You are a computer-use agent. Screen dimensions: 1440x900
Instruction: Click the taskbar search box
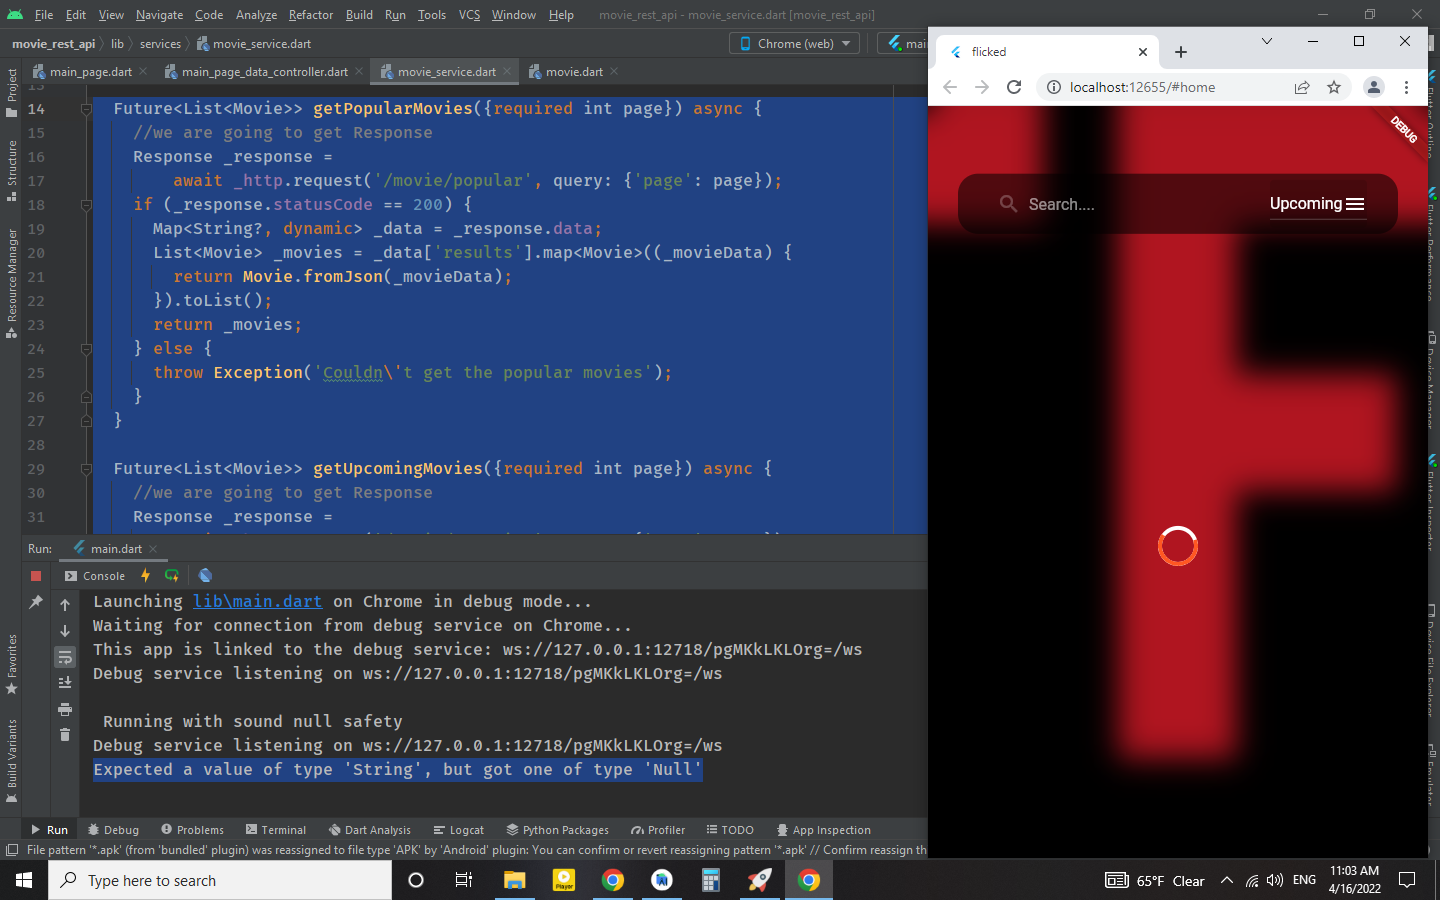coord(220,880)
